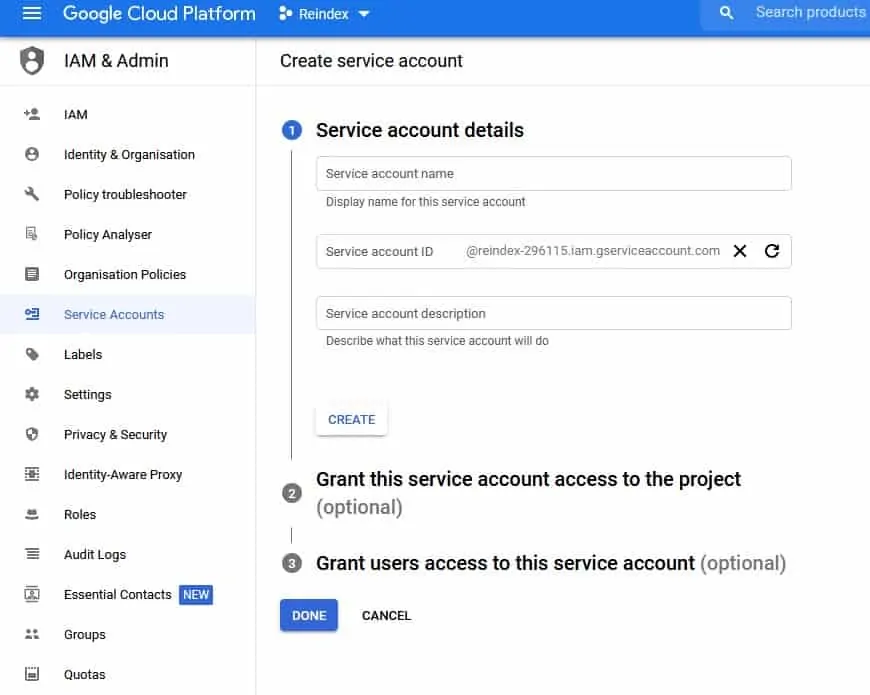Open Identity & Organisation page
The height and width of the screenshot is (695, 870).
pos(128,154)
